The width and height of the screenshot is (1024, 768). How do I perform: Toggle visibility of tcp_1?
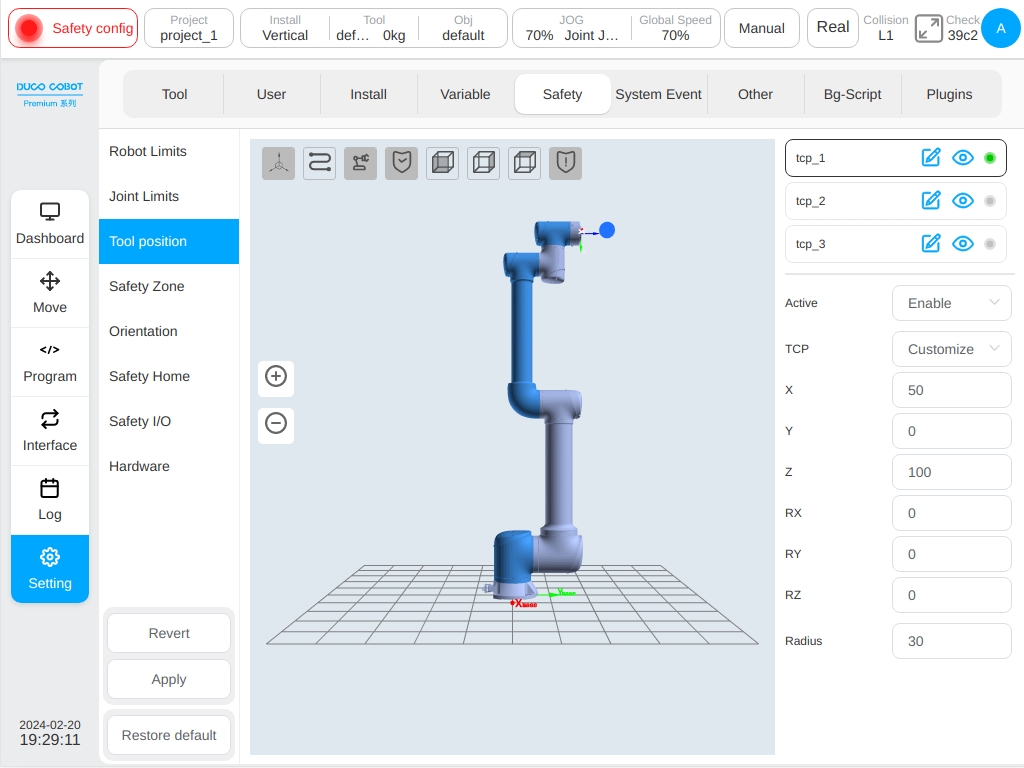pyautogui.click(x=963, y=157)
